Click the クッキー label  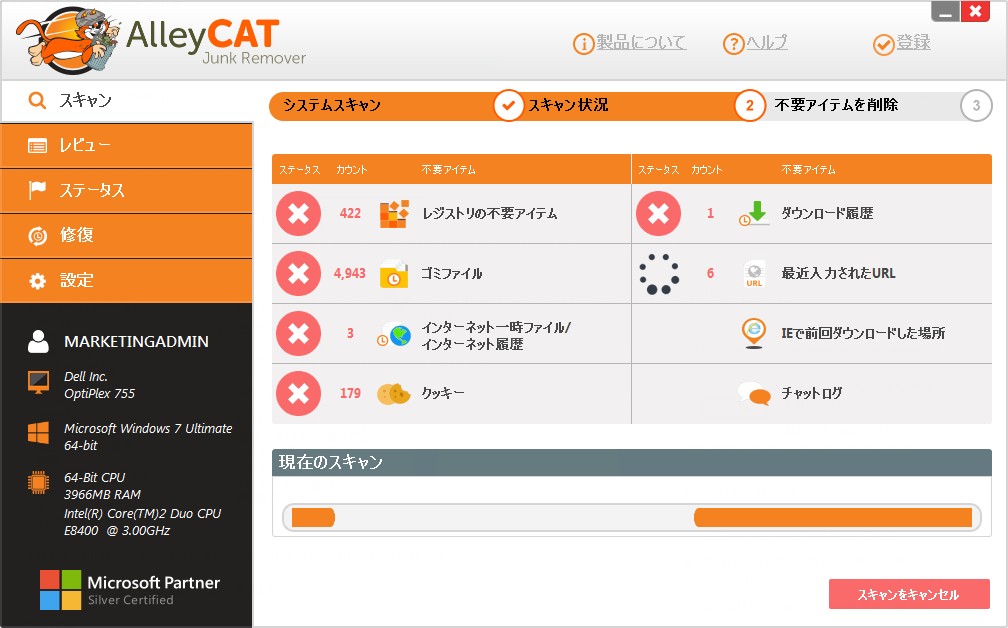tap(443, 393)
